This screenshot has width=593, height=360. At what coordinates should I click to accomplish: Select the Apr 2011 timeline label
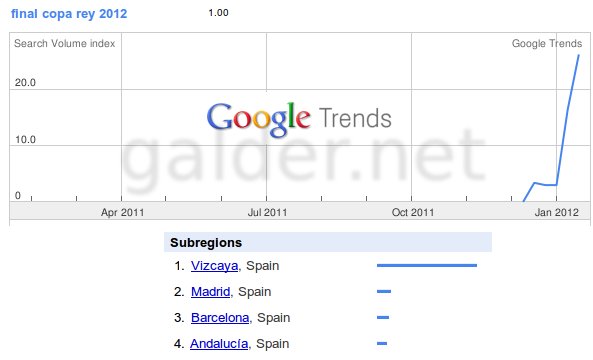coord(123,213)
